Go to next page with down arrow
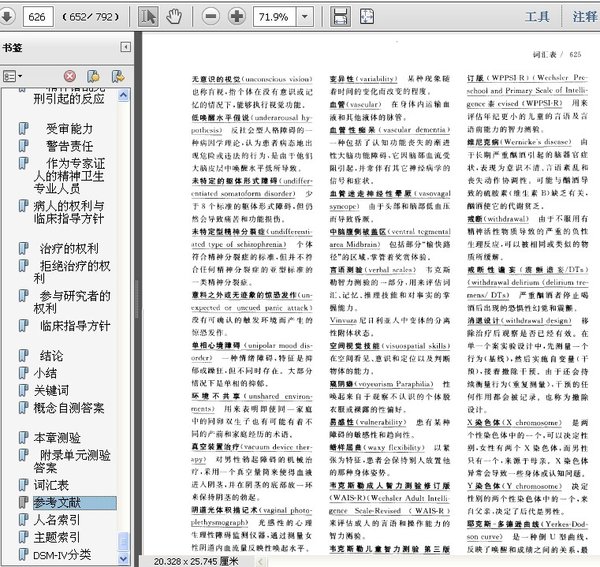The height and width of the screenshot is (567, 600). click(x=9, y=17)
